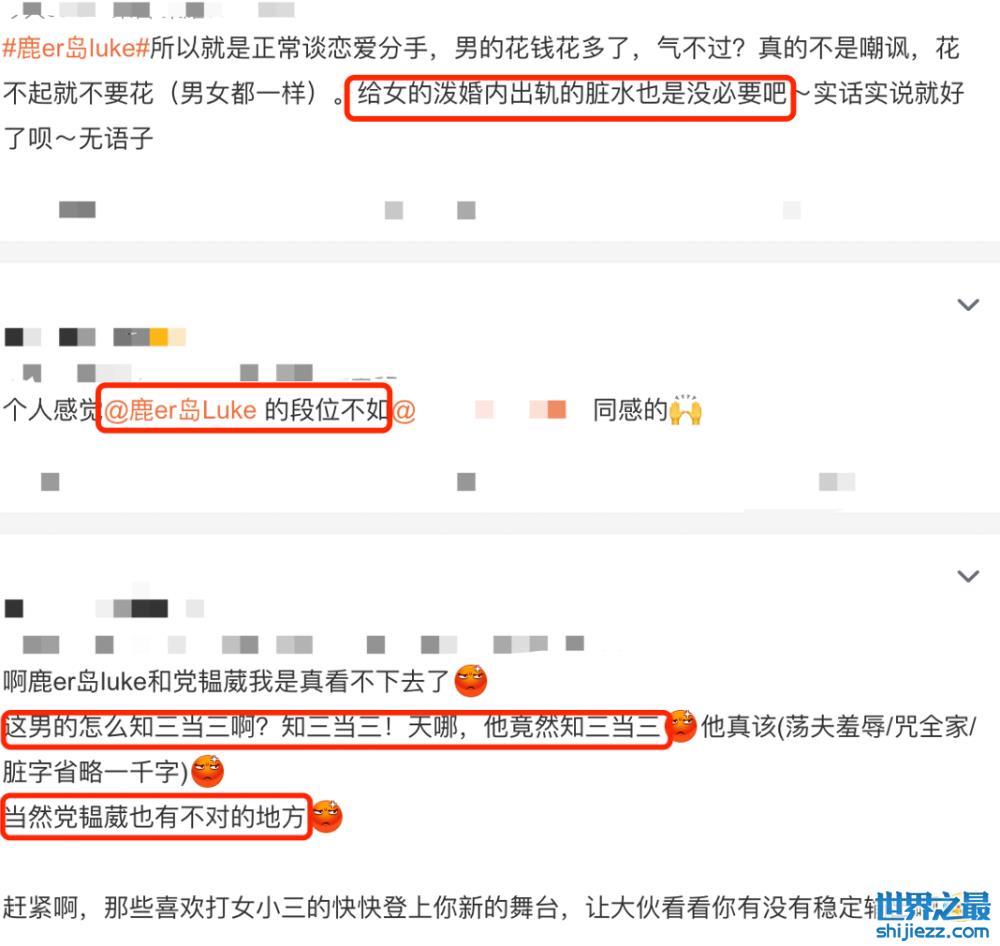Open the @鹿er岛Luke mentioned profile

point(180,410)
